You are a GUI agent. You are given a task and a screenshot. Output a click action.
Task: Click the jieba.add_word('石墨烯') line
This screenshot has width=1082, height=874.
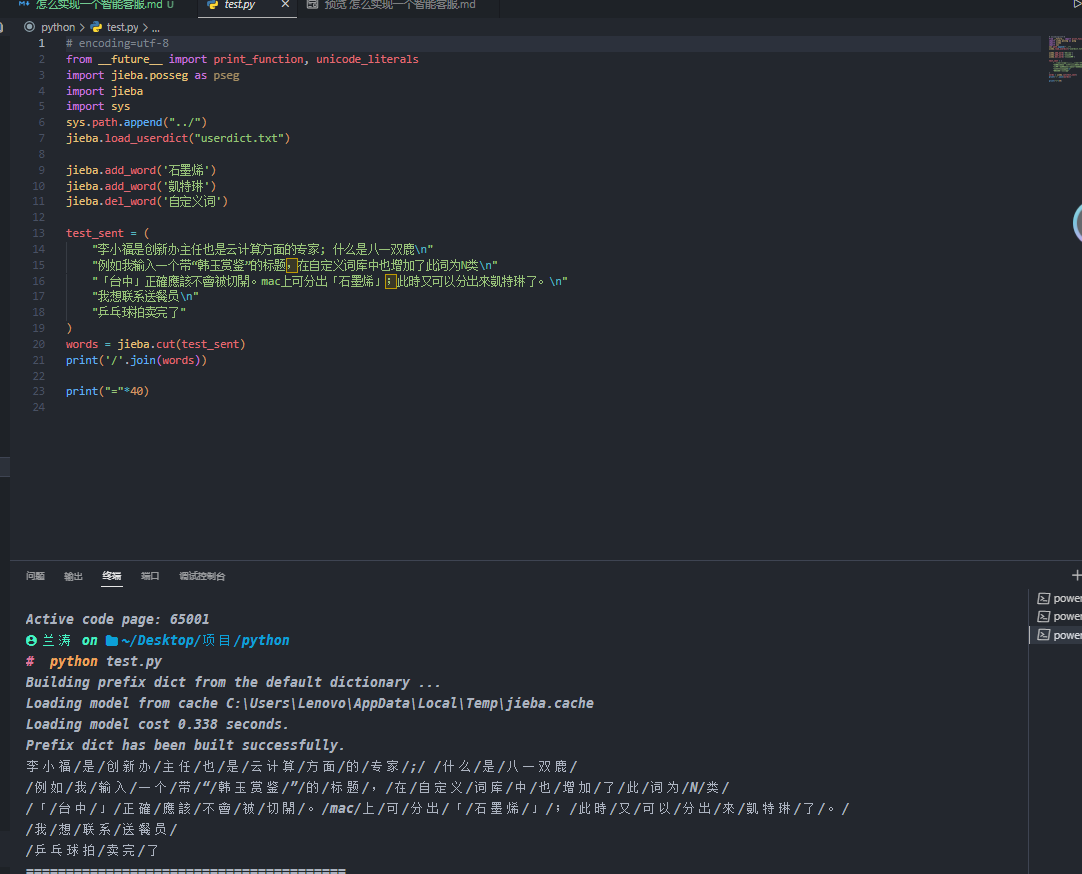pos(141,170)
